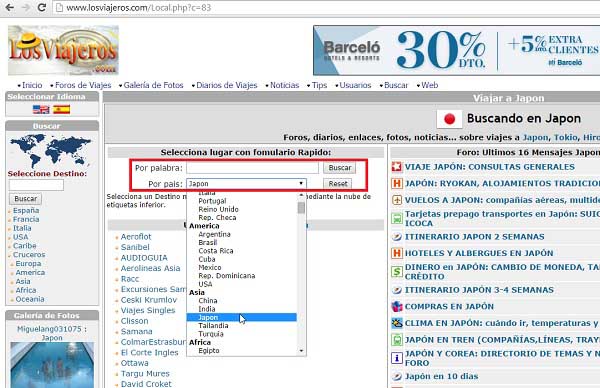Open Foros de Viajes menu item

(x=83, y=85)
